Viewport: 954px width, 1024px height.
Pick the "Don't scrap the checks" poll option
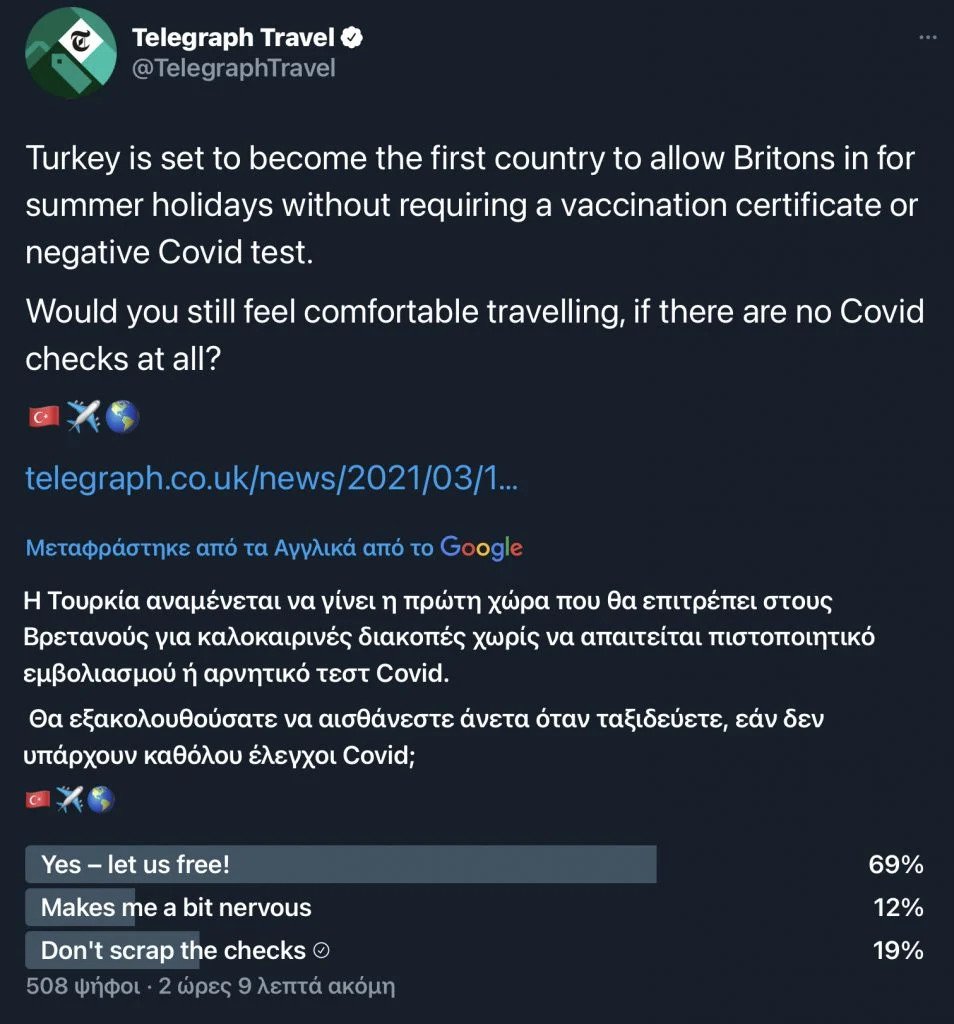click(173, 950)
